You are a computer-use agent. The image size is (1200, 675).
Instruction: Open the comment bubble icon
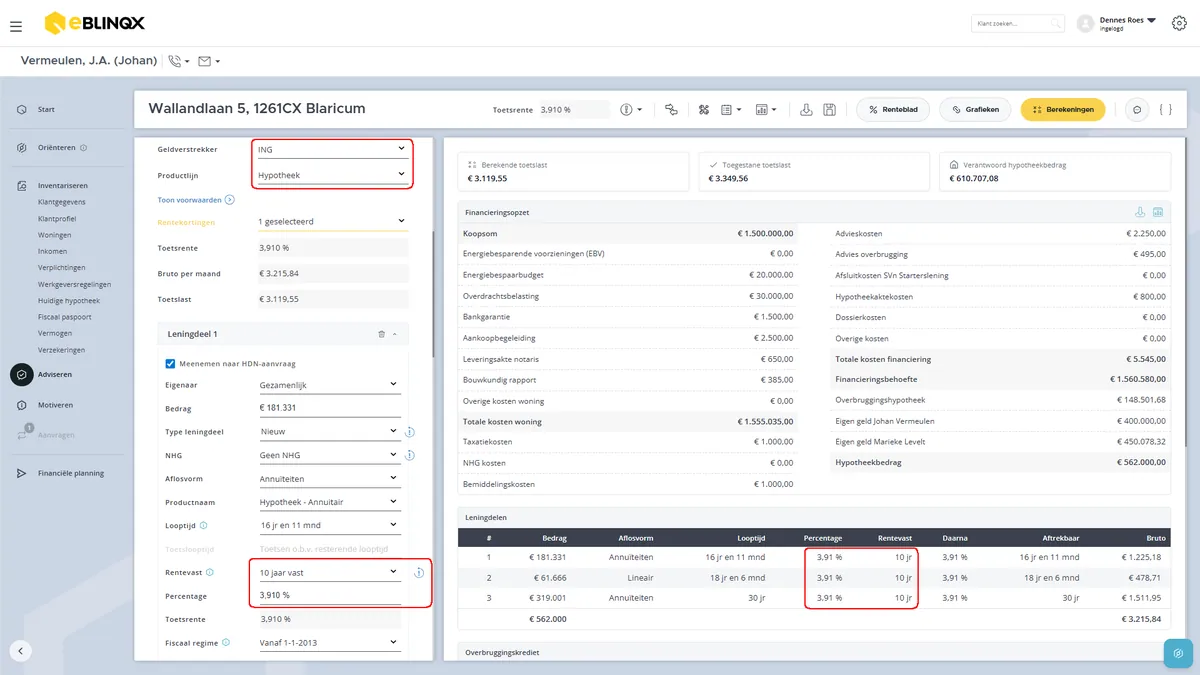(1136, 109)
